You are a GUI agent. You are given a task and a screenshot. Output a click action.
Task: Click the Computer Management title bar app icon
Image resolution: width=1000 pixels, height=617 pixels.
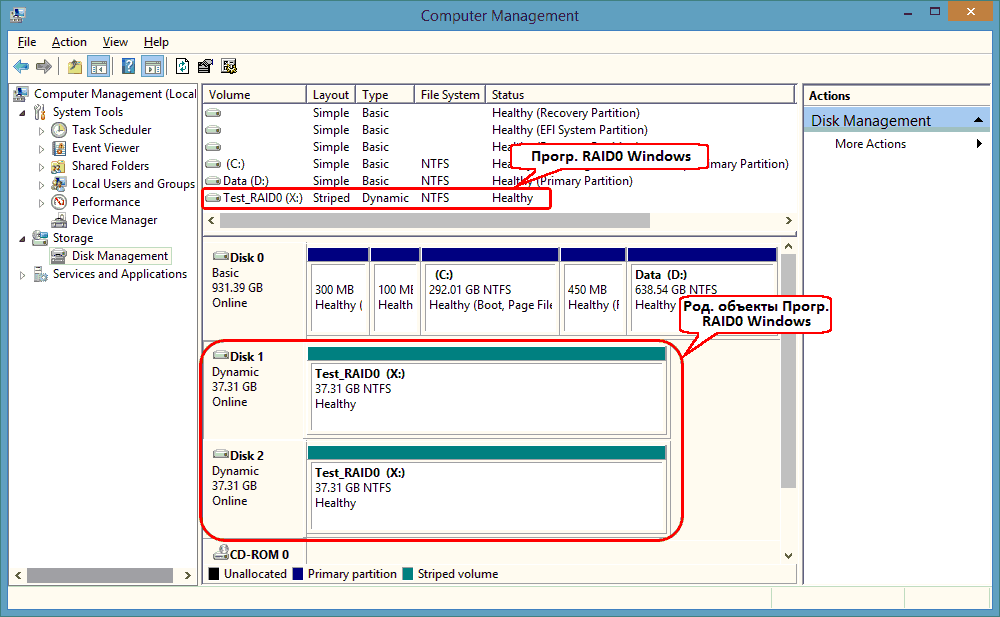tap(17, 14)
